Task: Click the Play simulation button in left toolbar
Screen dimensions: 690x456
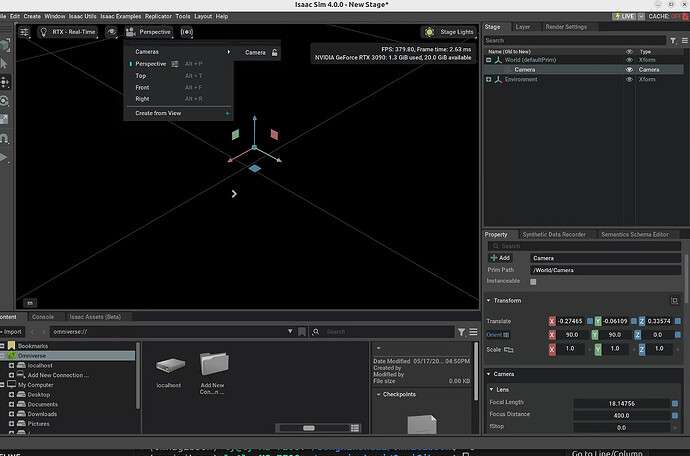Action: point(4,157)
